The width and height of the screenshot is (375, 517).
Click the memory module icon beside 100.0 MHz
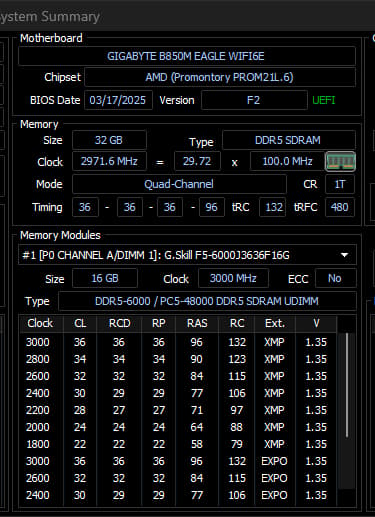[x=340, y=162]
